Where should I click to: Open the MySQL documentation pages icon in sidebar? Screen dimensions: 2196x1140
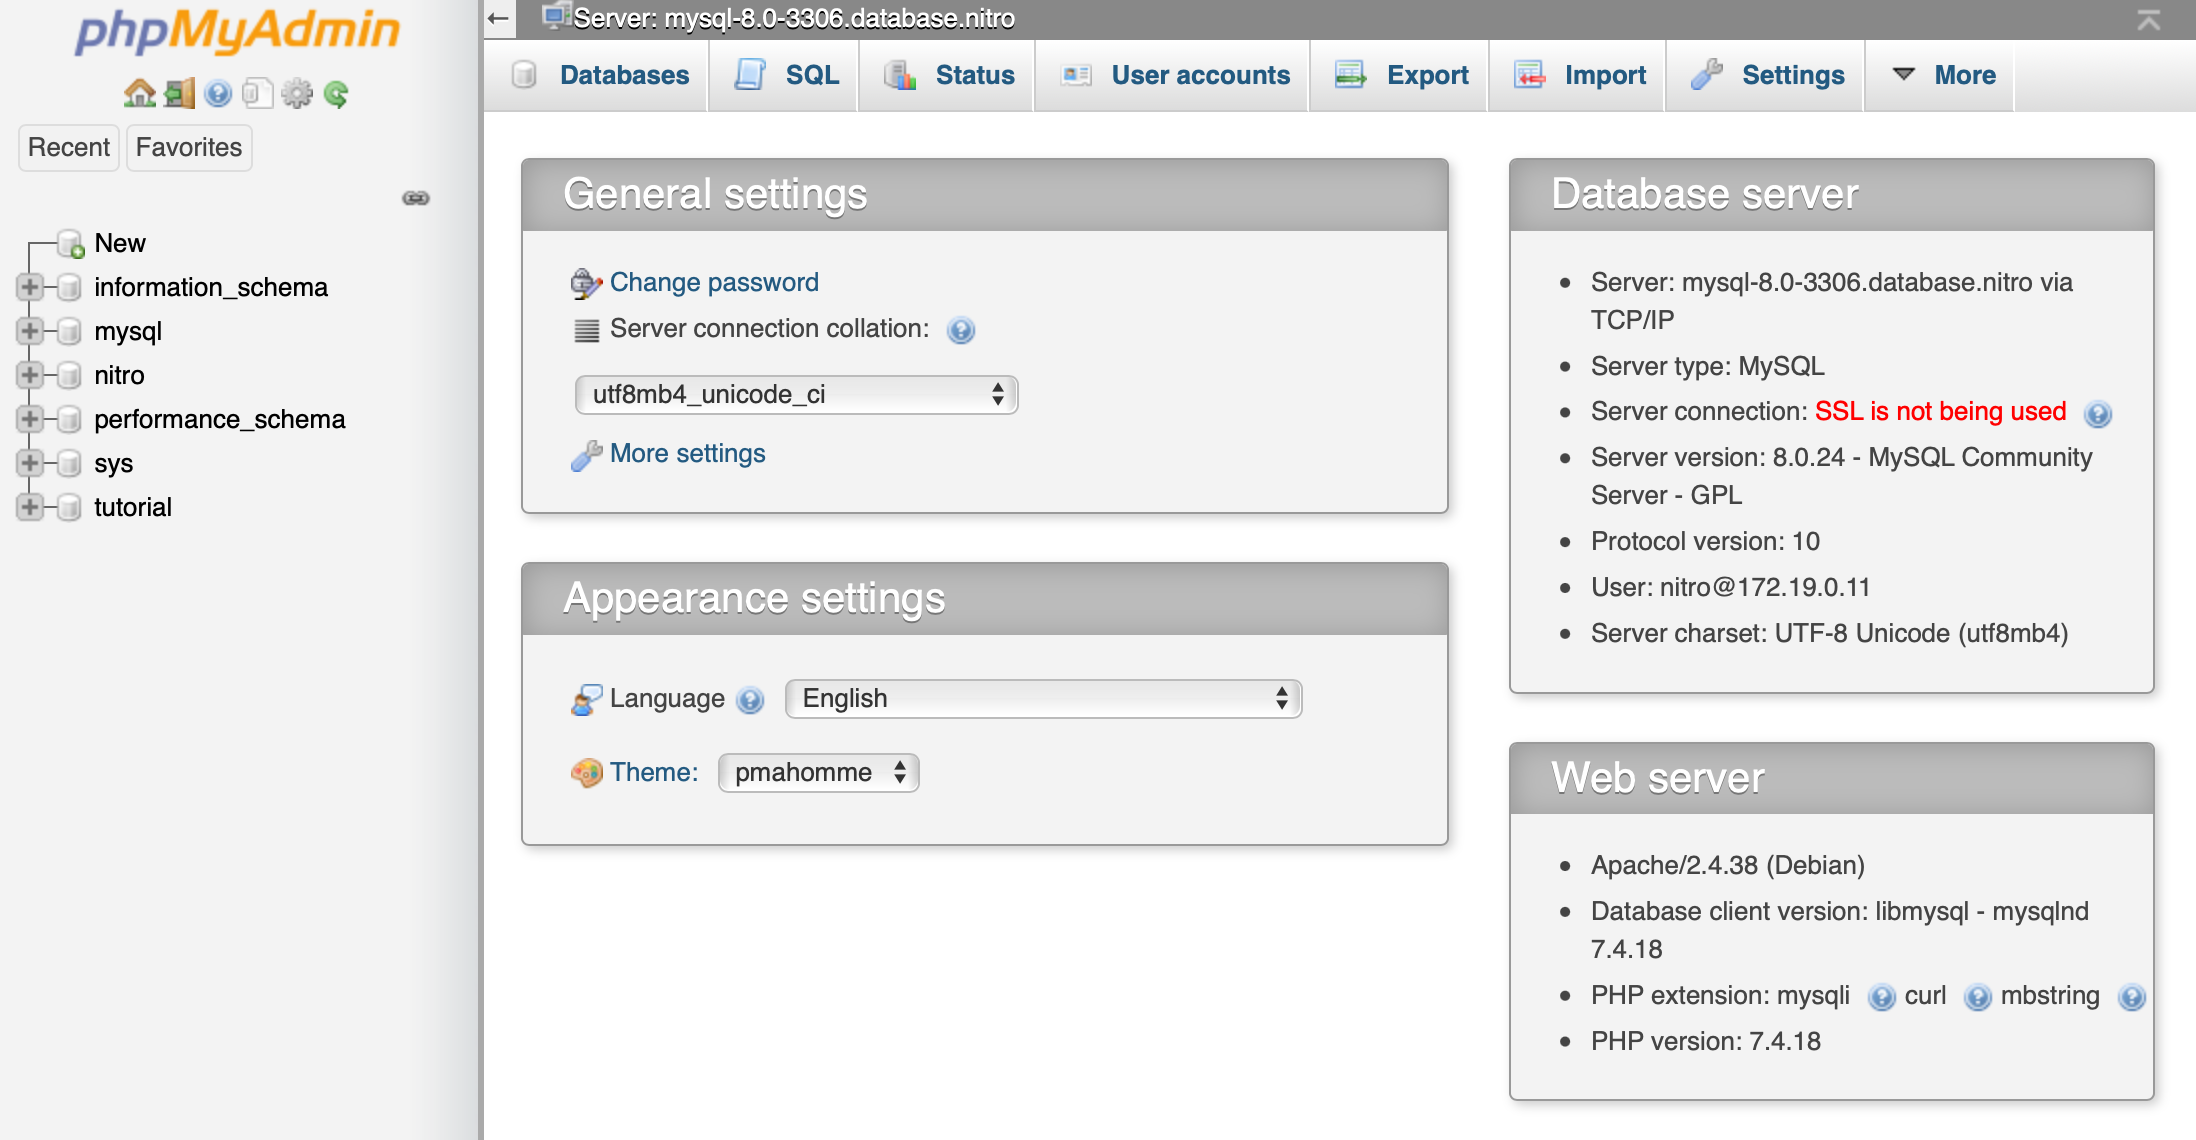click(257, 94)
